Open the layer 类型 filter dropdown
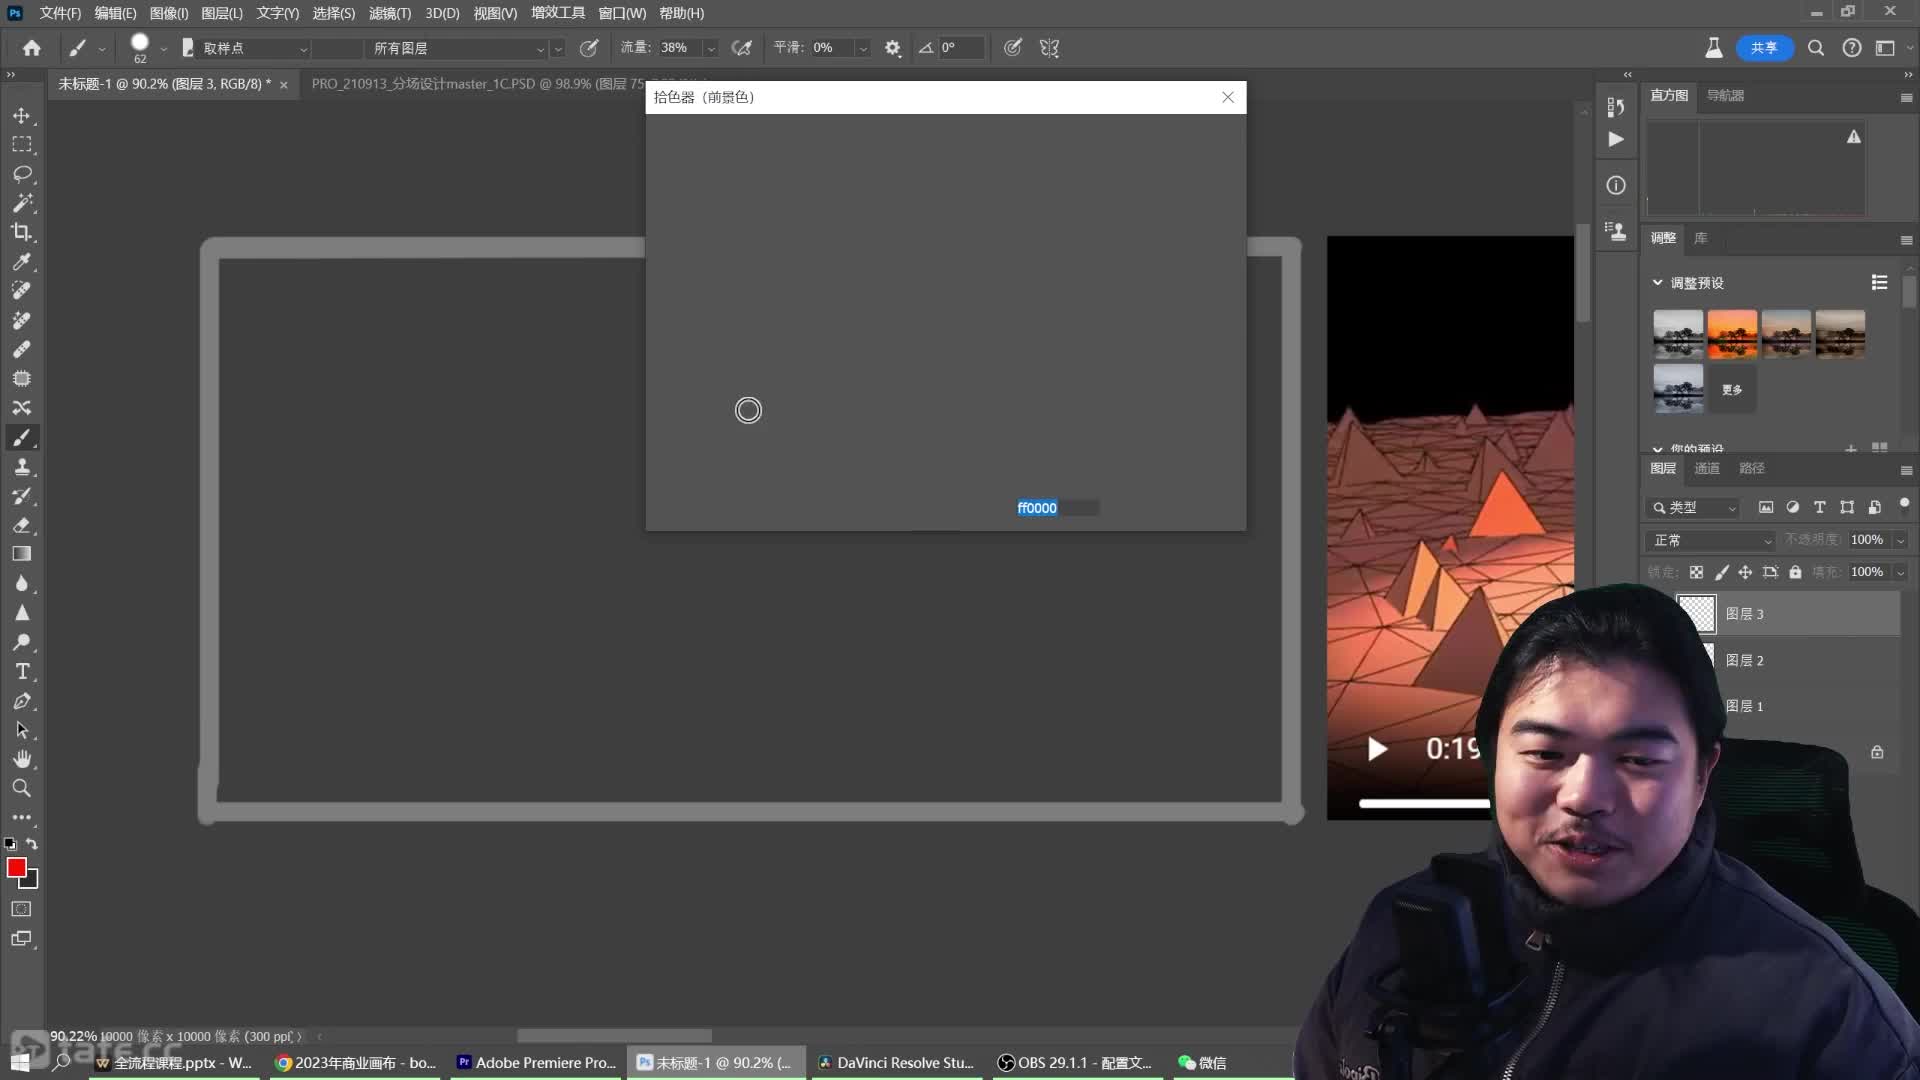Image resolution: width=1920 pixels, height=1080 pixels. [1695, 508]
